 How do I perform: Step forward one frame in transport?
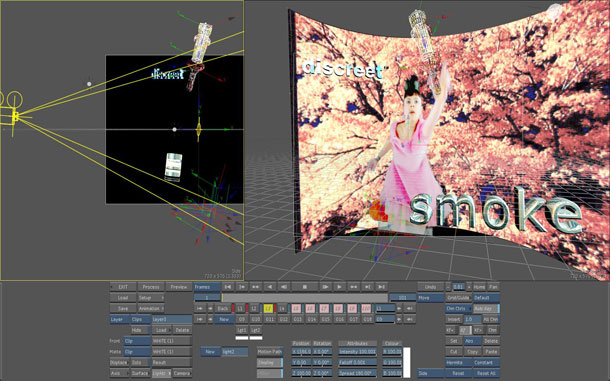click(x=325, y=287)
